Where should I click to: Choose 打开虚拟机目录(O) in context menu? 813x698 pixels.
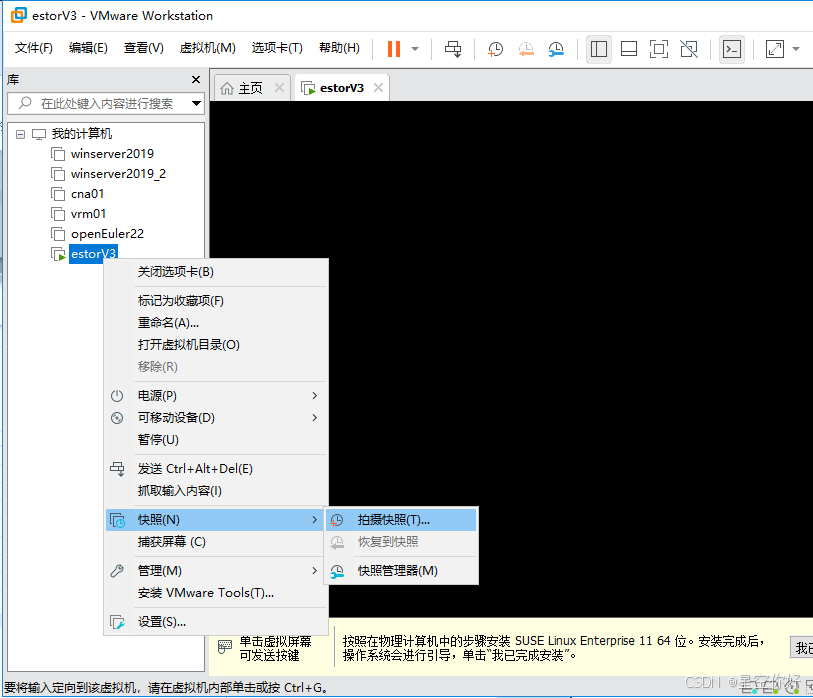pos(216,345)
